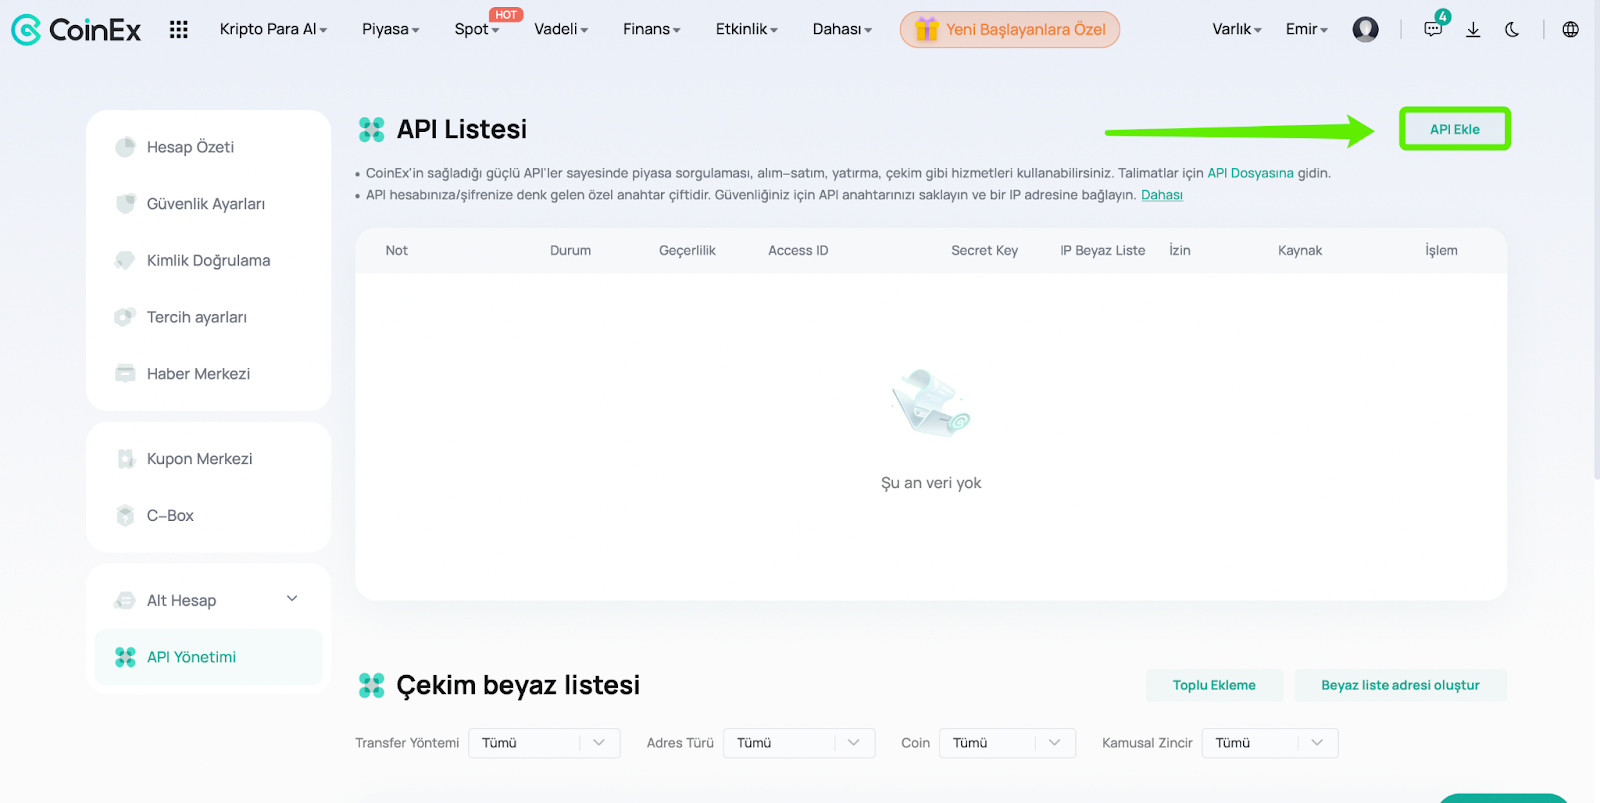Open the language globe icon
1600x803 pixels.
coord(1571,30)
